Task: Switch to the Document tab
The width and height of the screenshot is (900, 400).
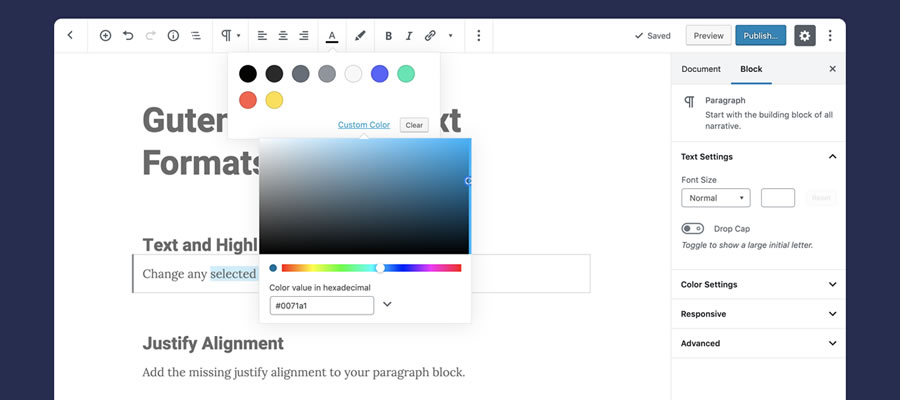Action: click(701, 69)
